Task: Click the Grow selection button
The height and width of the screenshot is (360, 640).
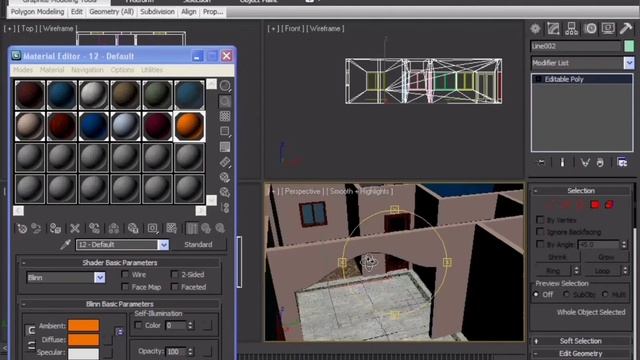Action: tap(606, 257)
